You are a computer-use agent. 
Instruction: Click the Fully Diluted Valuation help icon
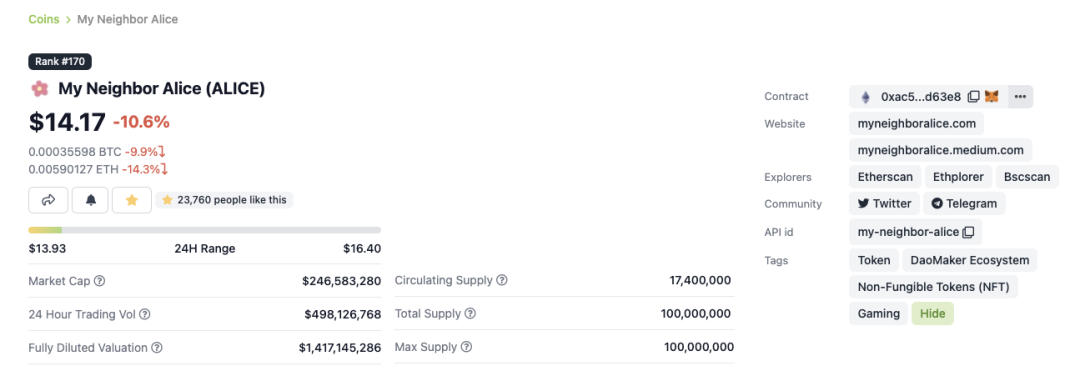[x=157, y=348]
